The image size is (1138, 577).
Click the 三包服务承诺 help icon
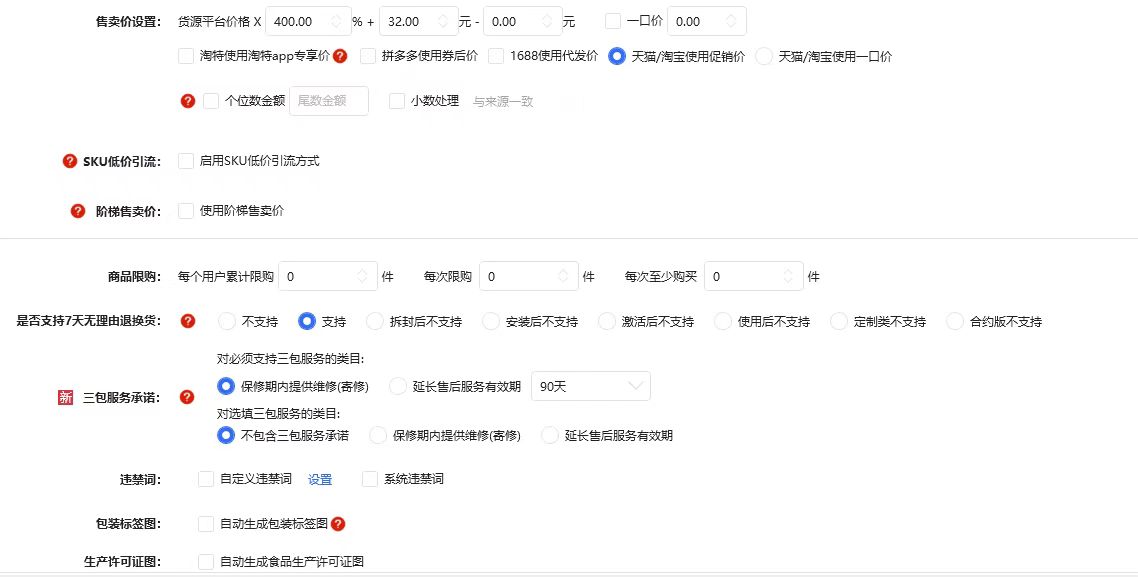pos(186,396)
